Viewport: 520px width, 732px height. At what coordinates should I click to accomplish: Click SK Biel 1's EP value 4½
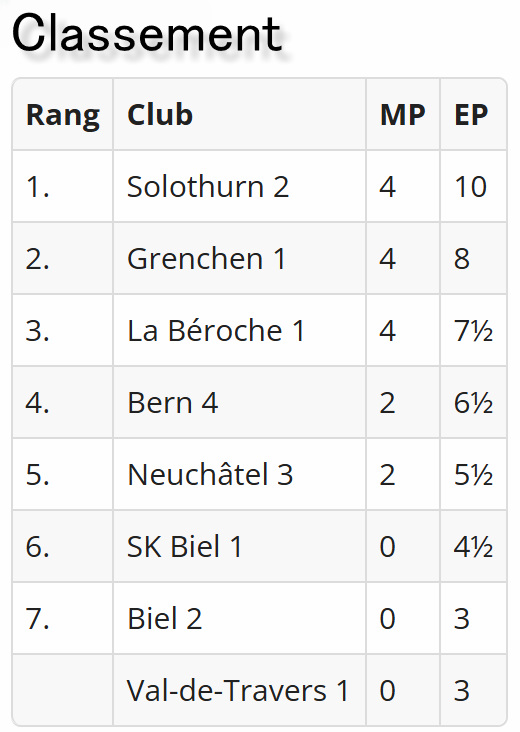(x=473, y=546)
